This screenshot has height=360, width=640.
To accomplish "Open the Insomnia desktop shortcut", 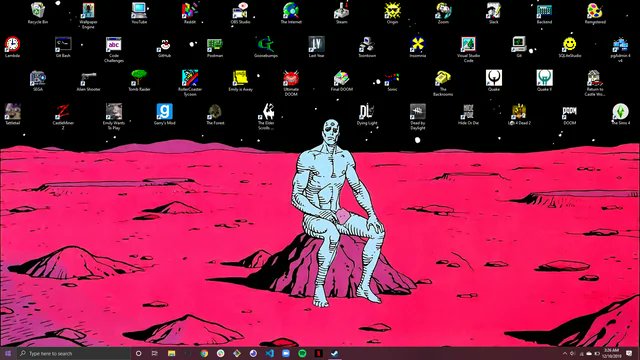I will [x=418, y=47].
